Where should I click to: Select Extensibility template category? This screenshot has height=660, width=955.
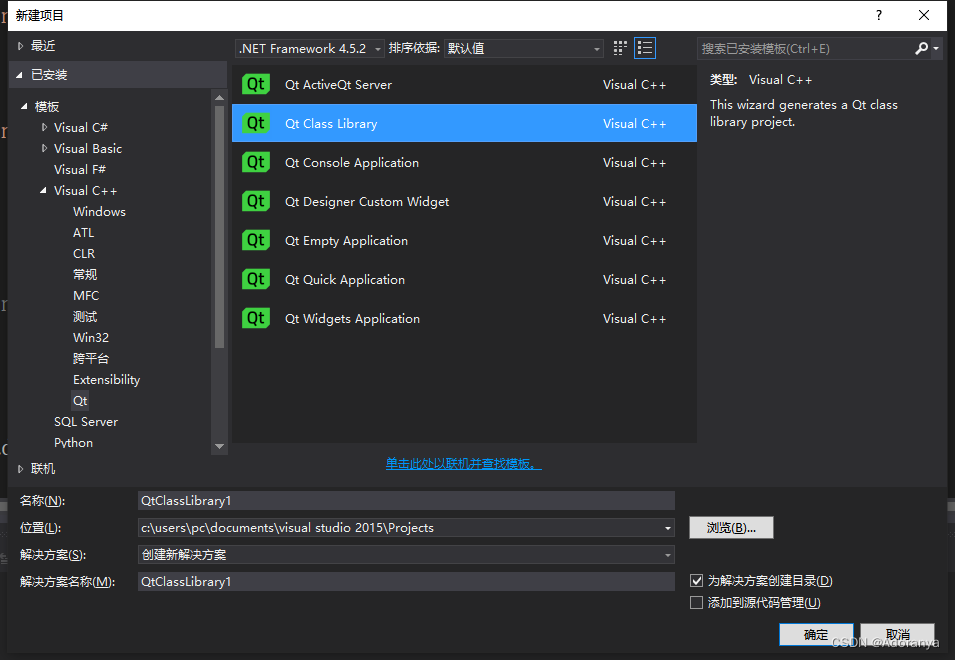pos(107,379)
